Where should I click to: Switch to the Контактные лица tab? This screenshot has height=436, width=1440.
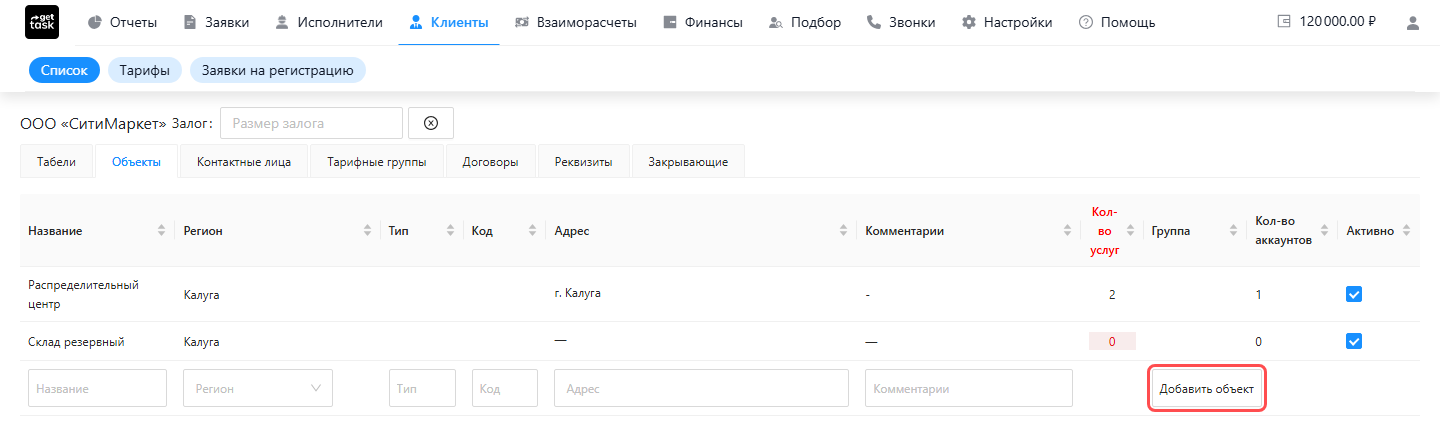pyautogui.click(x=244, y=162)
